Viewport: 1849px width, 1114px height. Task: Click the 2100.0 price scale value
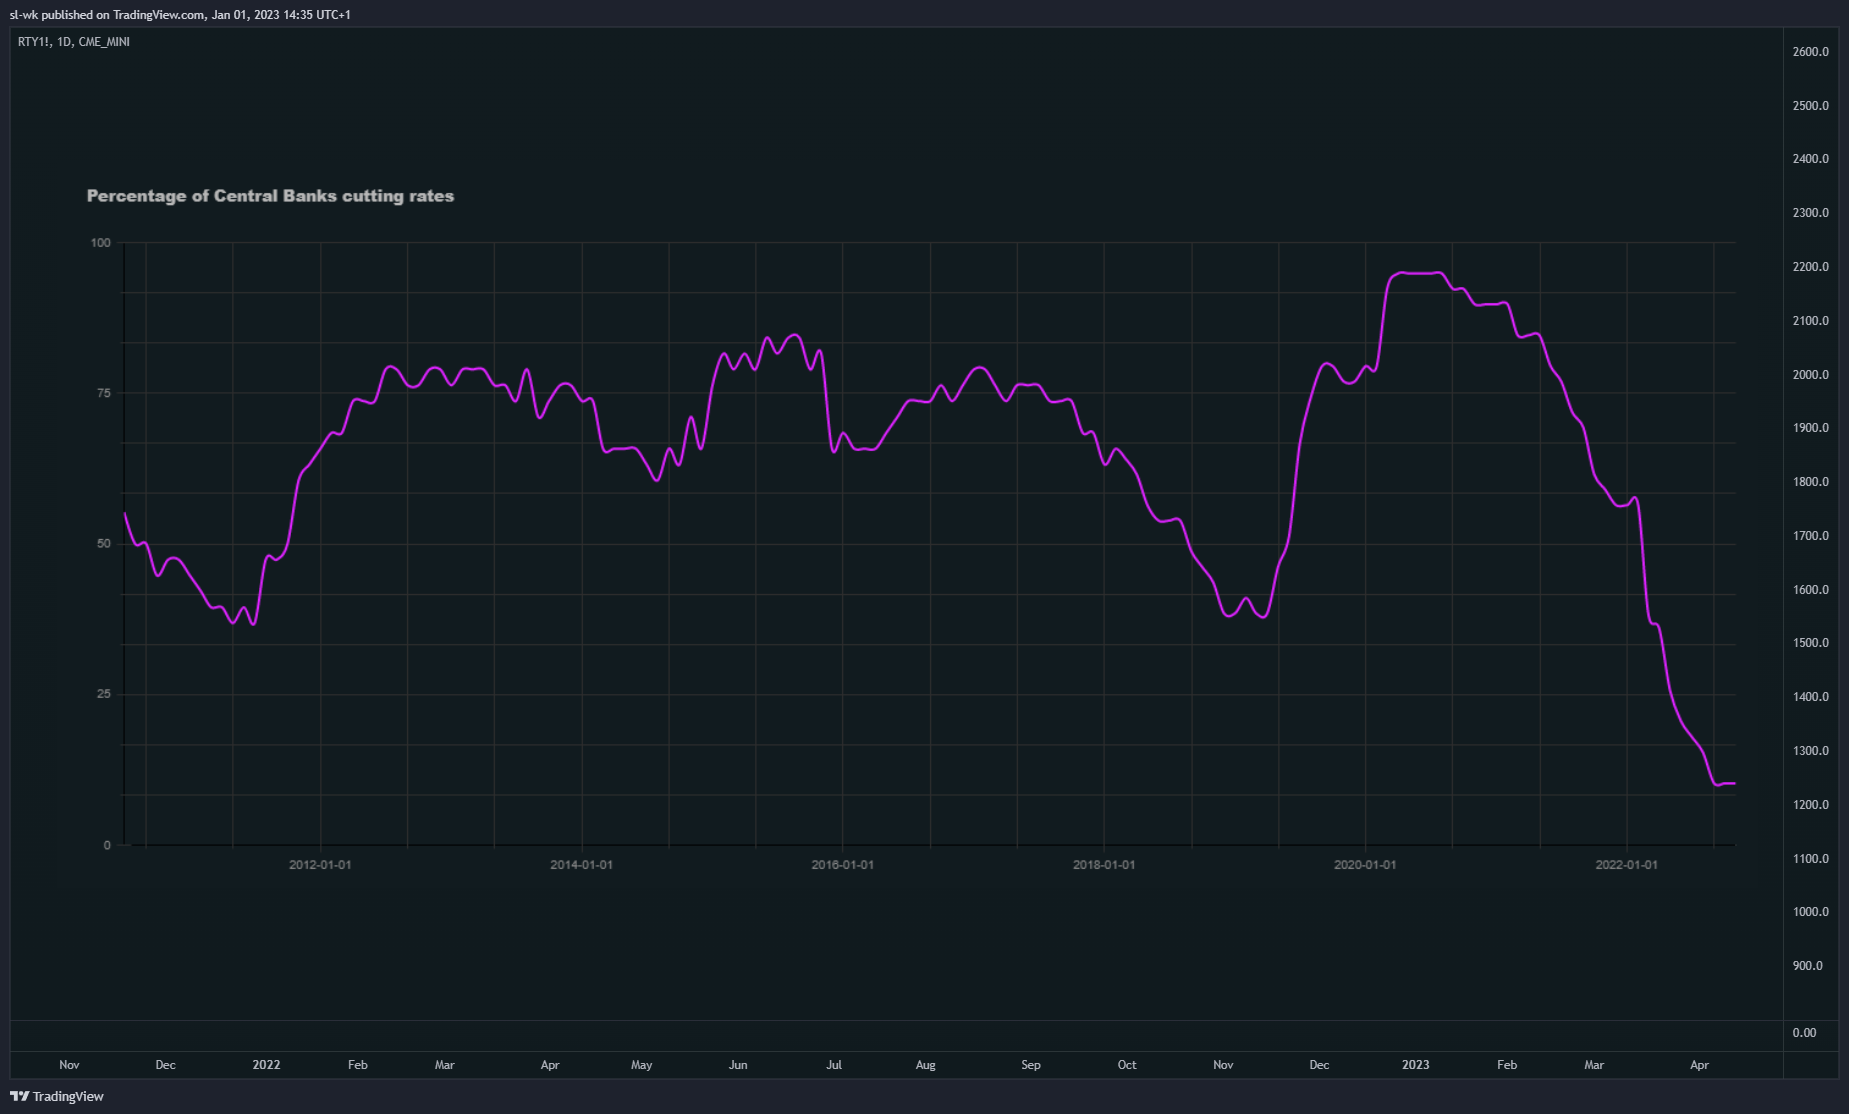[1811, 321]
